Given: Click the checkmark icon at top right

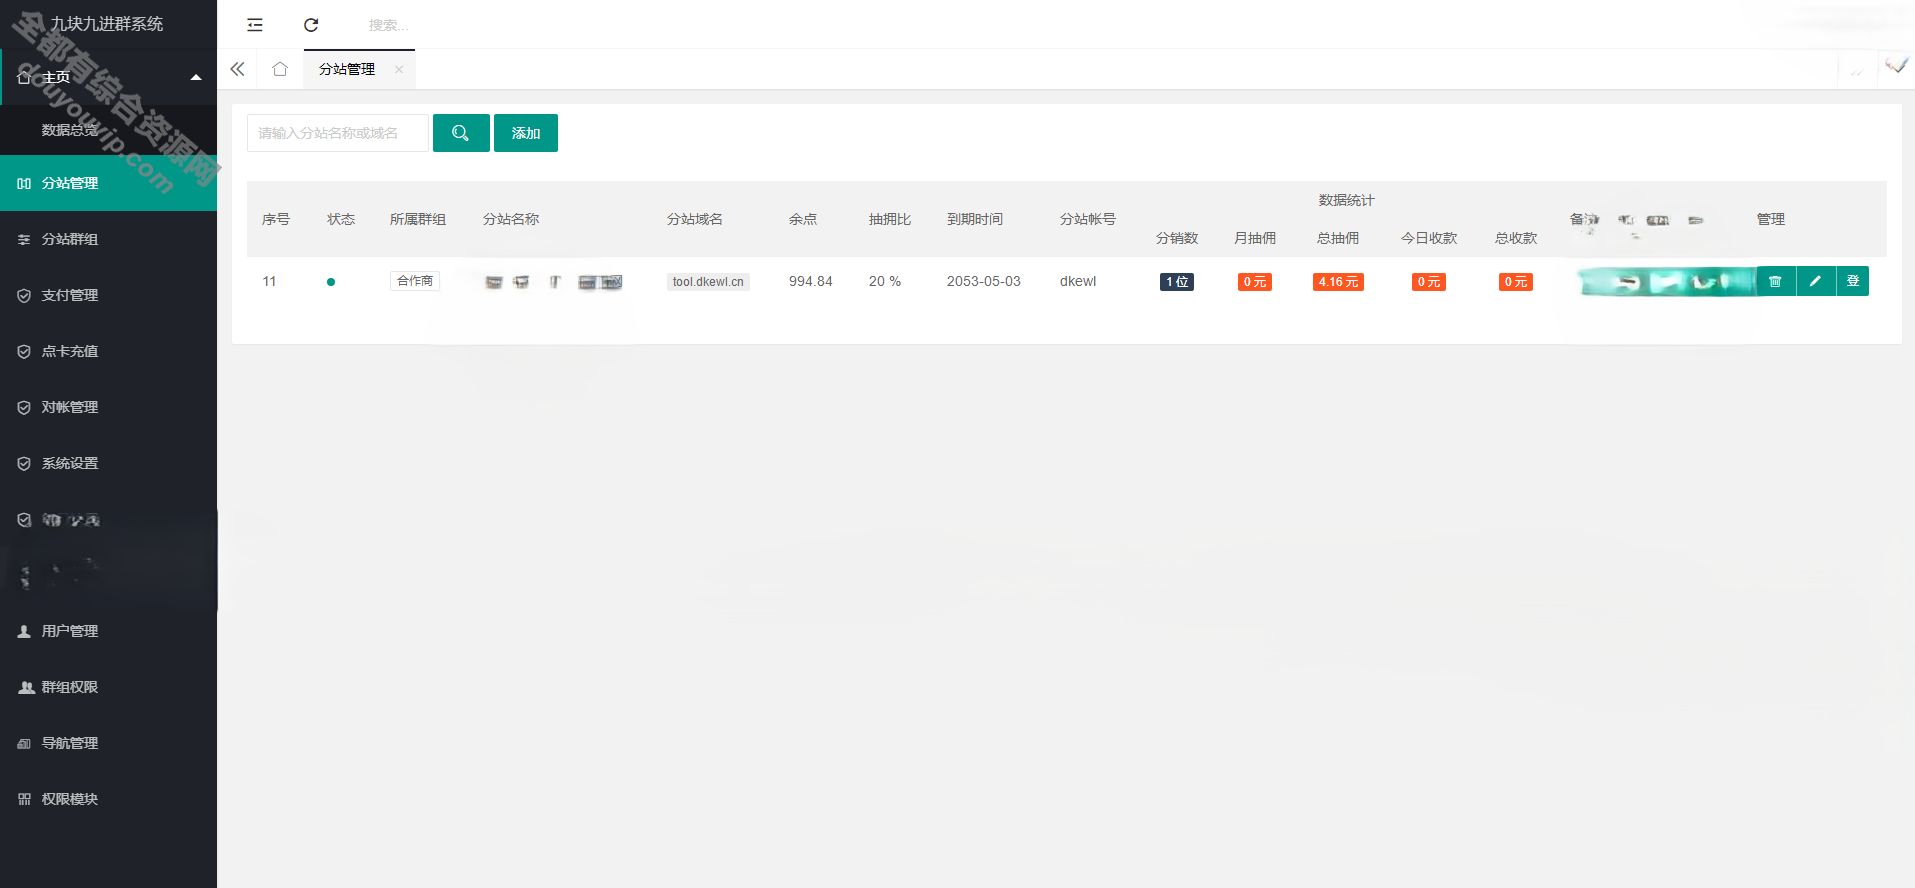Looking at the screenshot, I should pyautogui.click(x=1896, y=66).
